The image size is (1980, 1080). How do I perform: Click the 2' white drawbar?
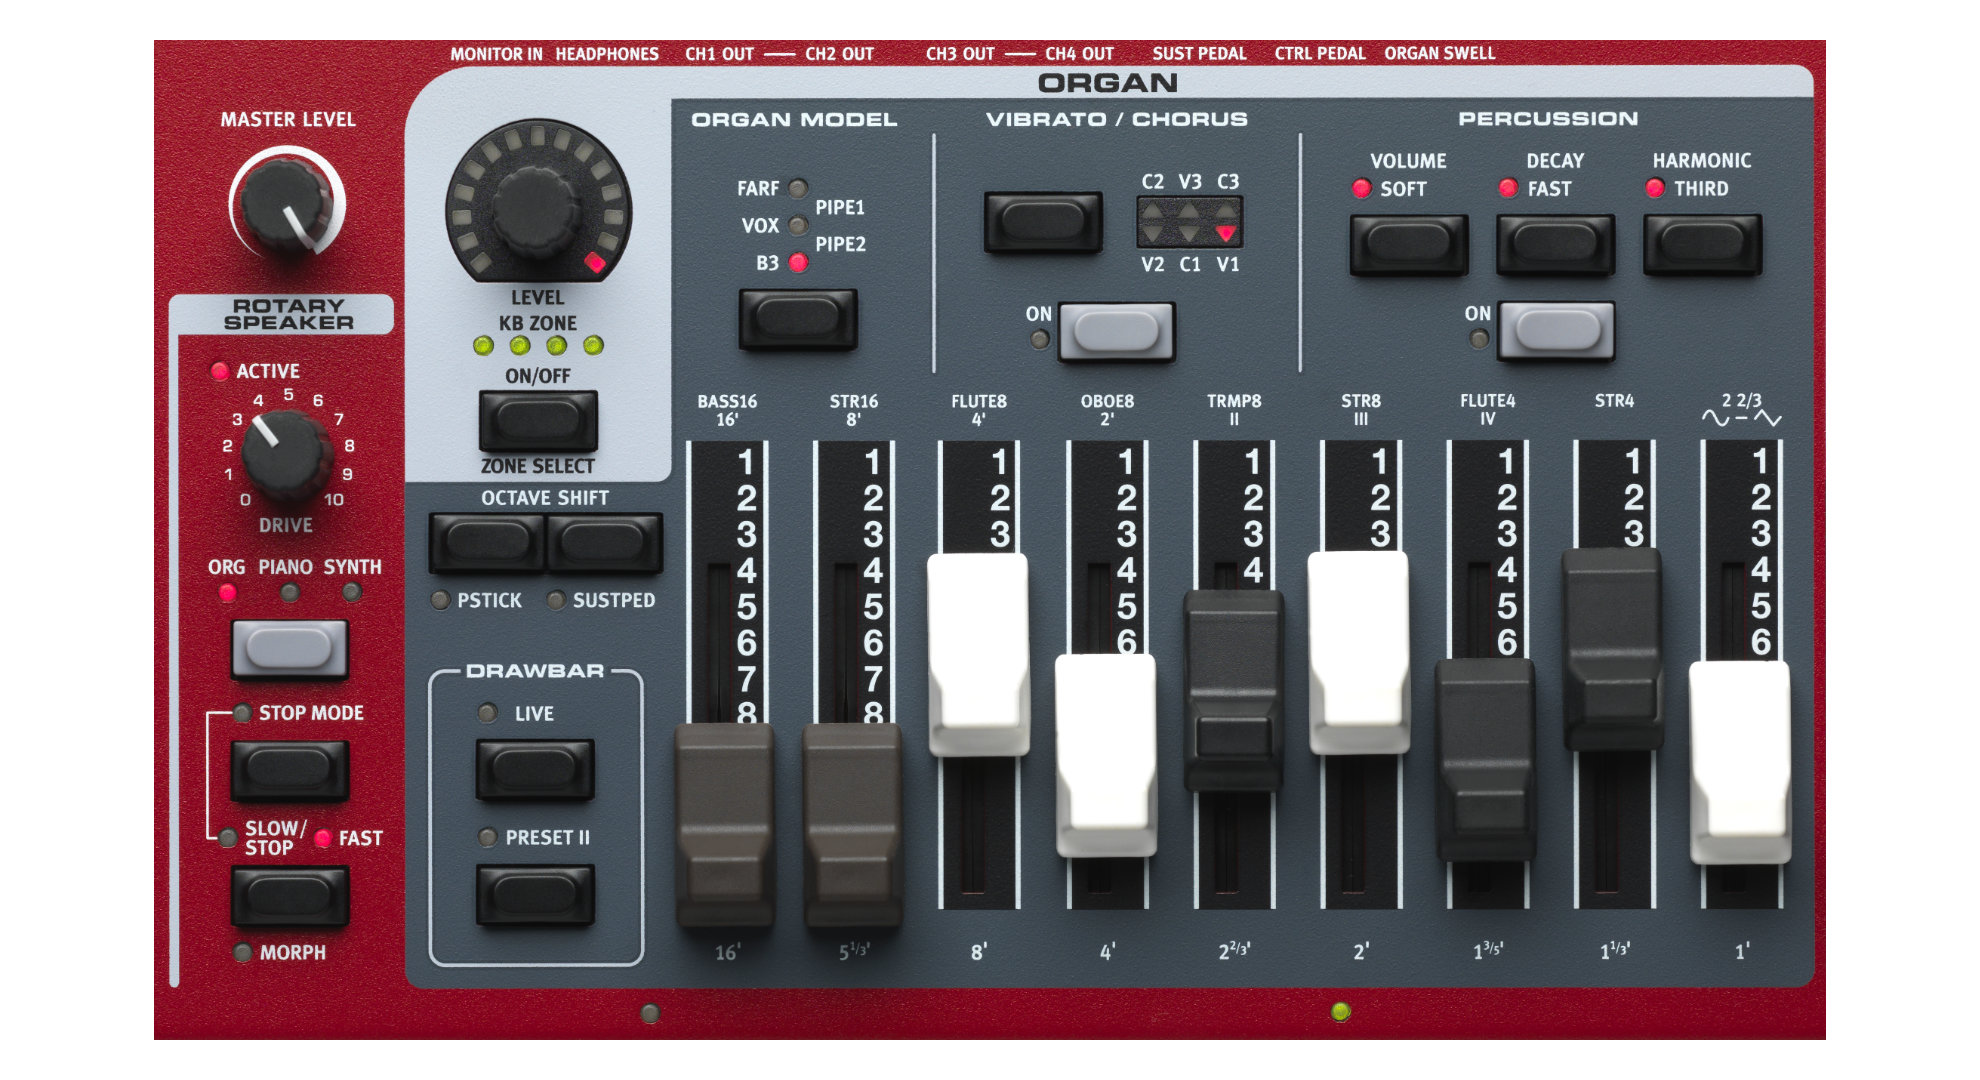[x=1360, y=652]
